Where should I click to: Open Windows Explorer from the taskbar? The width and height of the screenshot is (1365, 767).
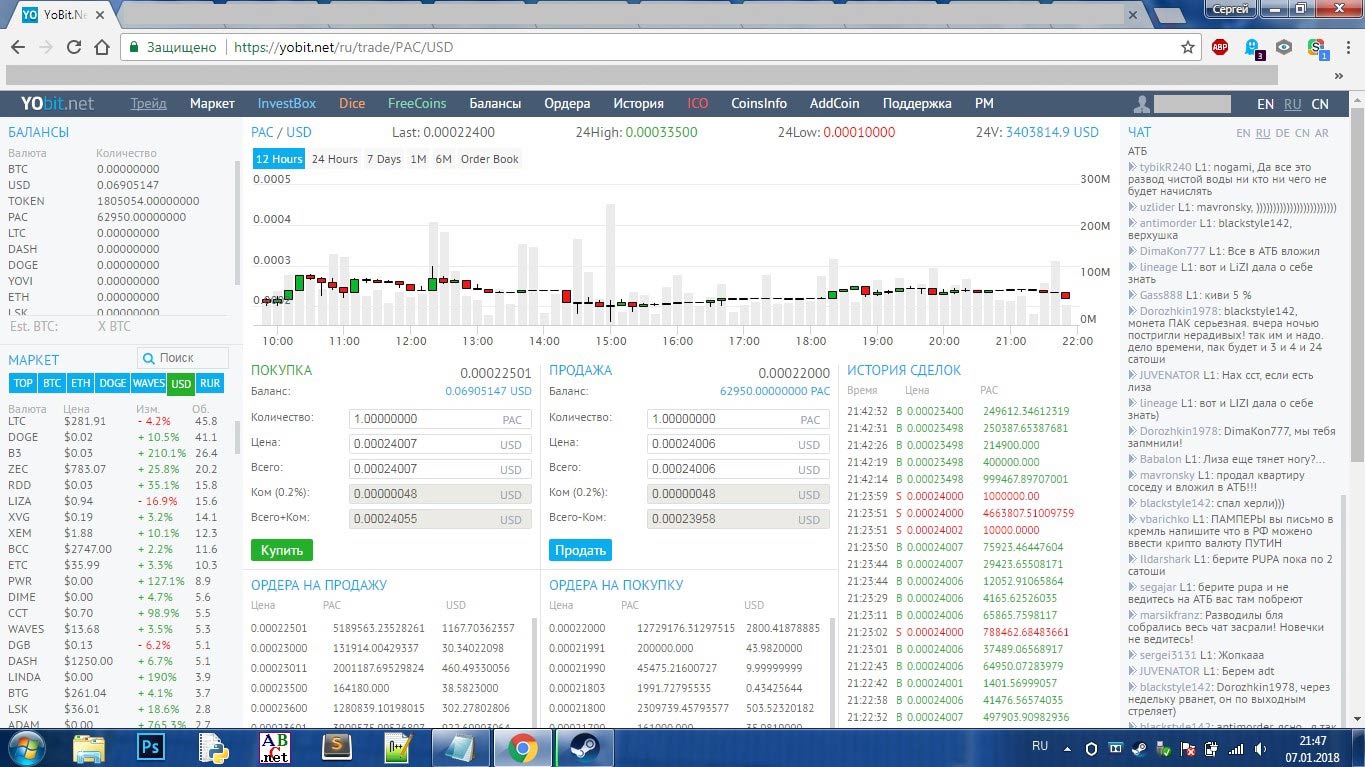point(89,747)
